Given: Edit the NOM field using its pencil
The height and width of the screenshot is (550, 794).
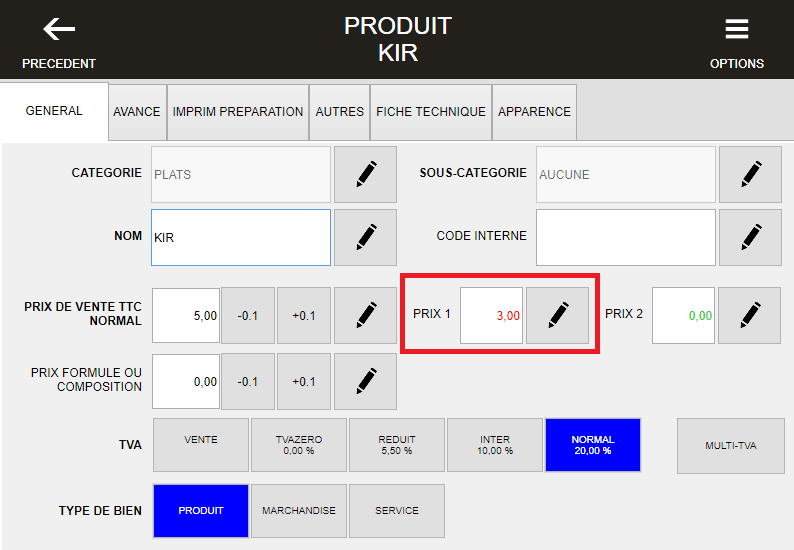Looking at the screenshot, I should (365, 237).
